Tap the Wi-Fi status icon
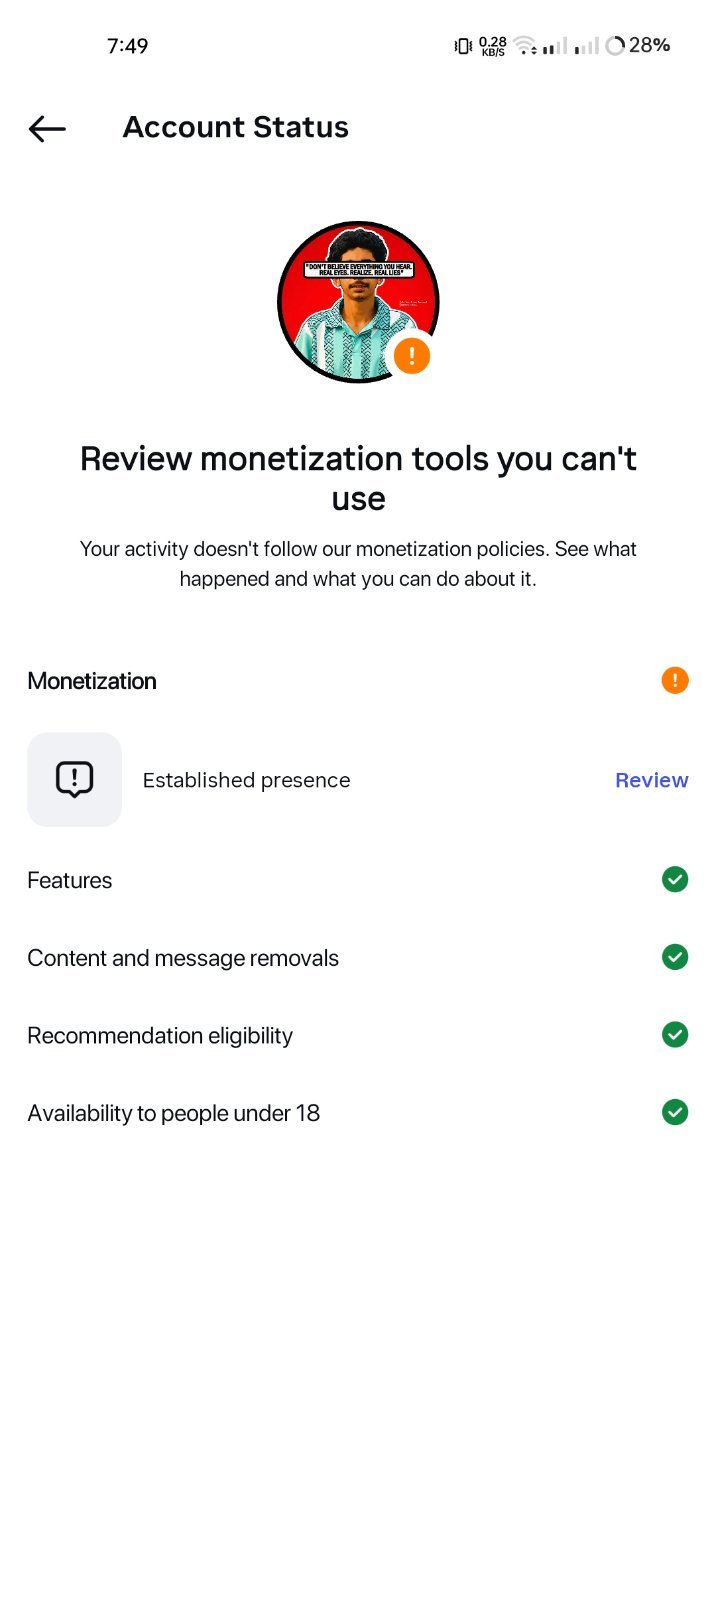 (x=525, y=45)
